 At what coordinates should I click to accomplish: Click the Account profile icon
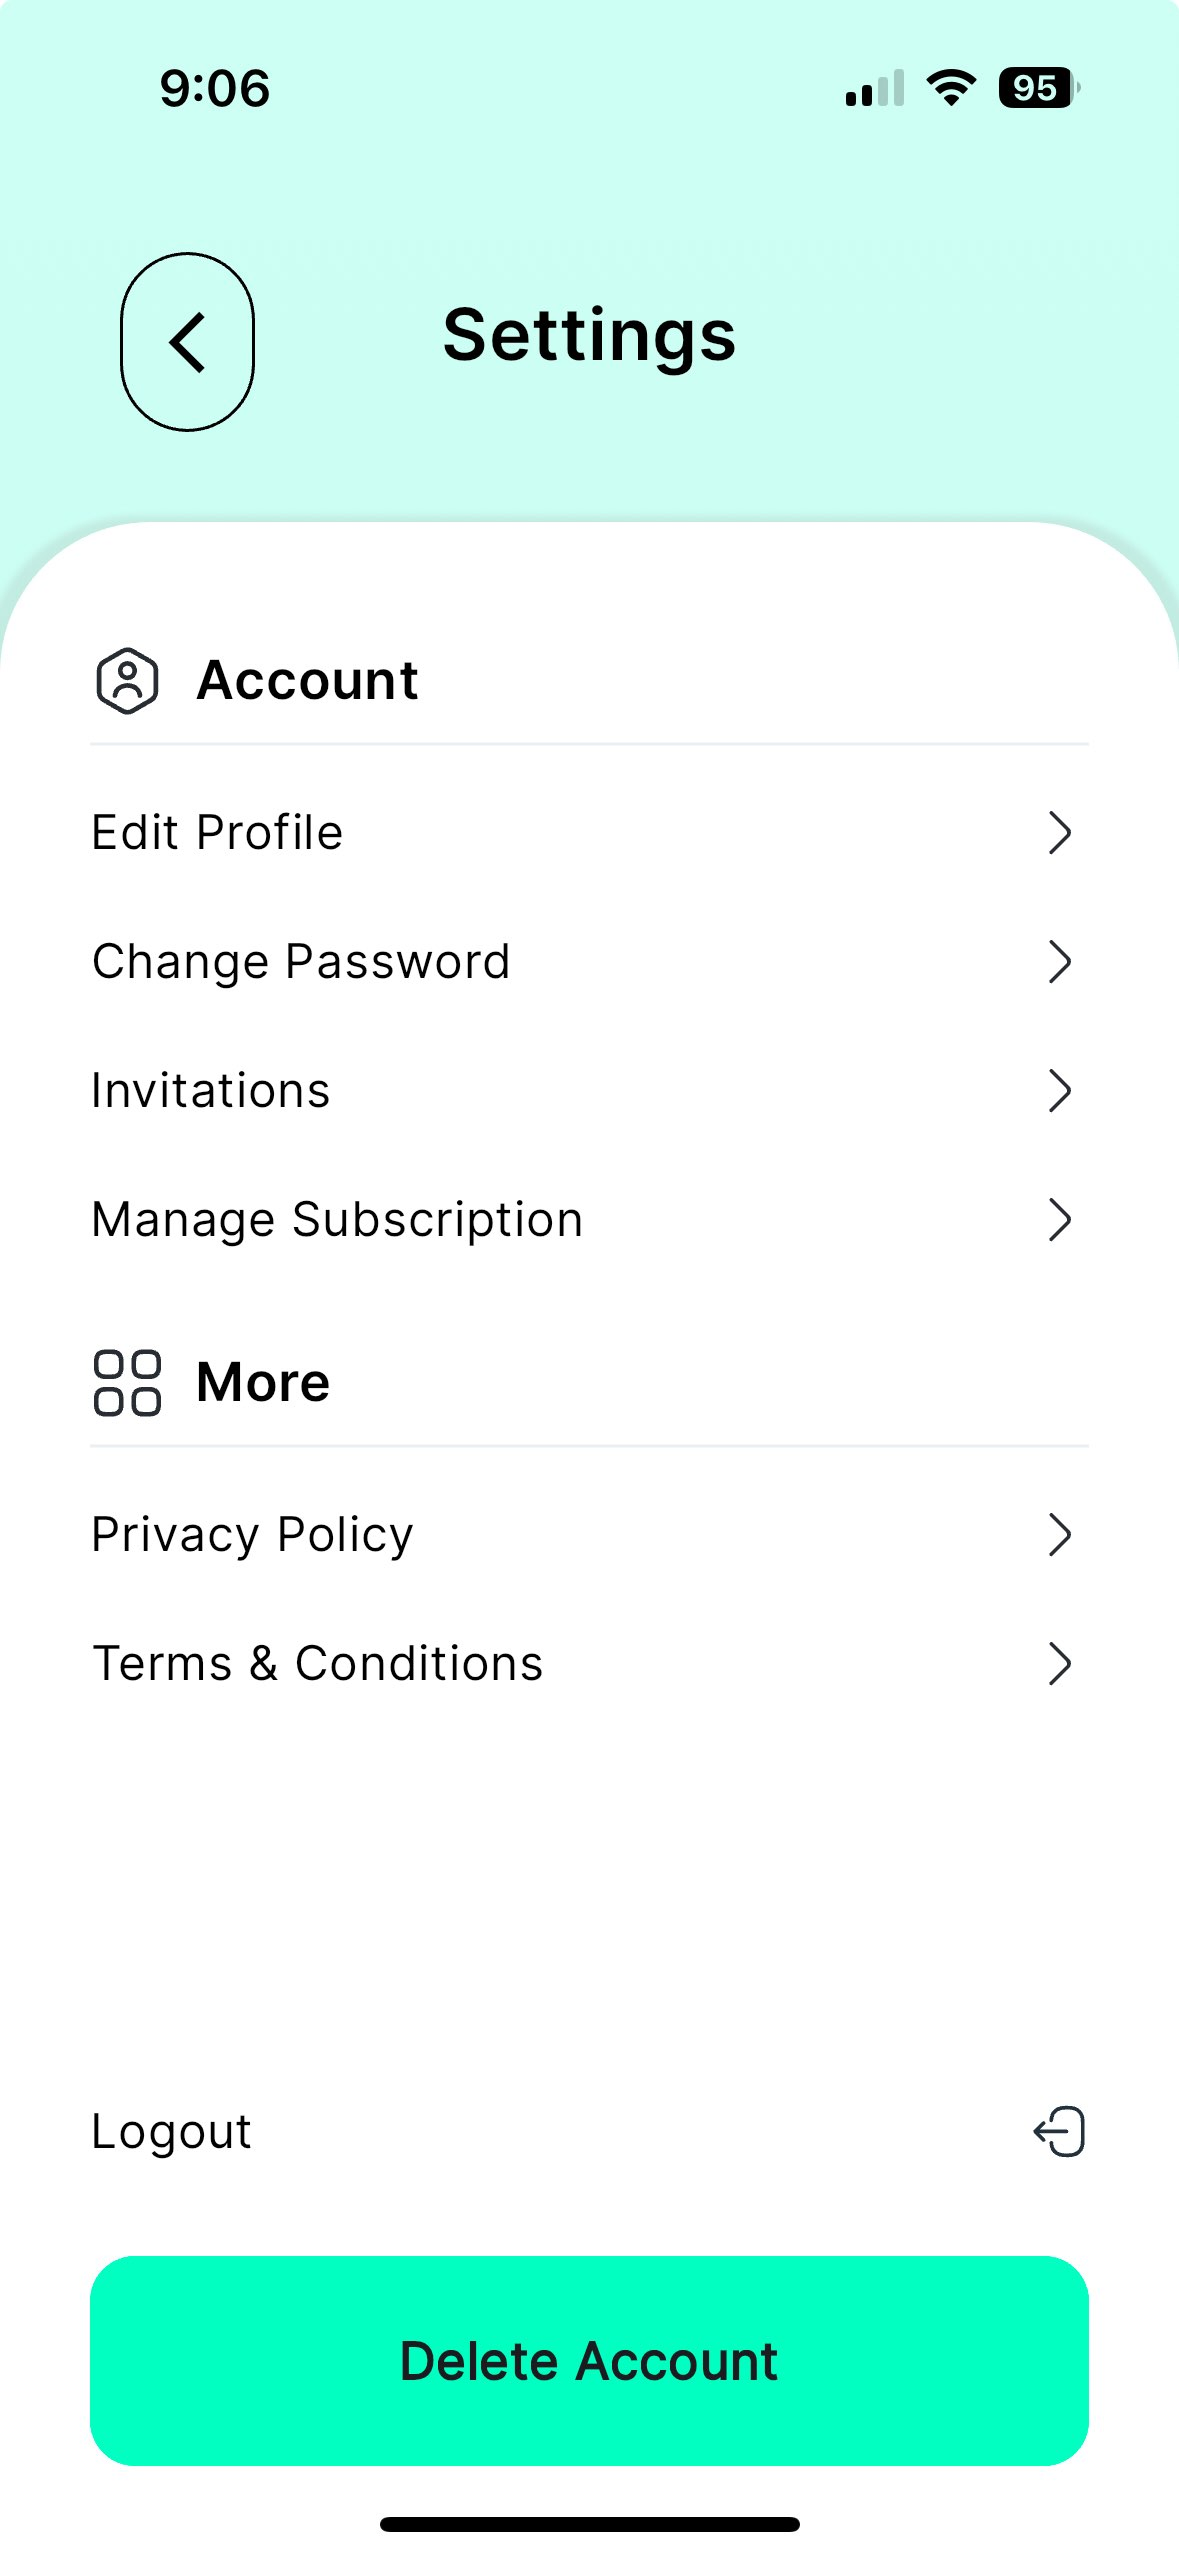click(127, 681)
